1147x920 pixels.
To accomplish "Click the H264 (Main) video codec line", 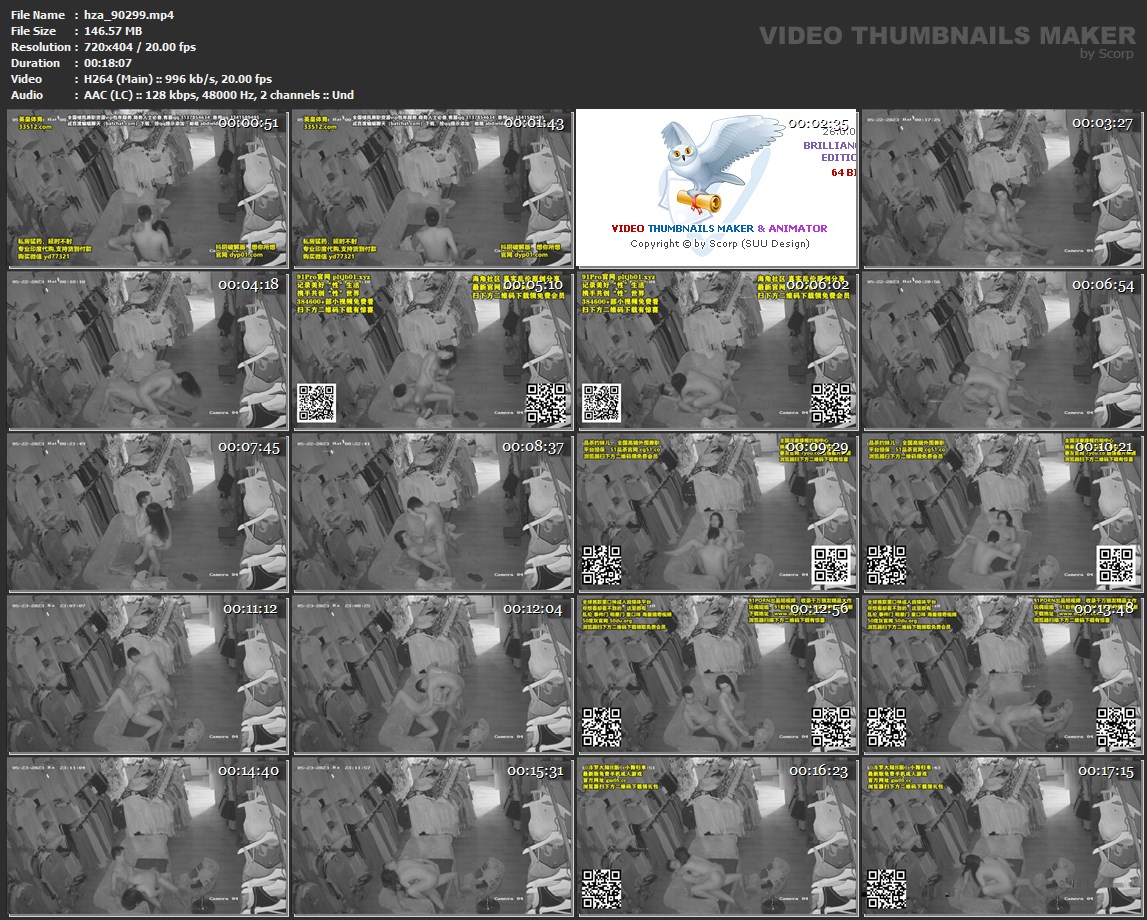I will [178, 79].
